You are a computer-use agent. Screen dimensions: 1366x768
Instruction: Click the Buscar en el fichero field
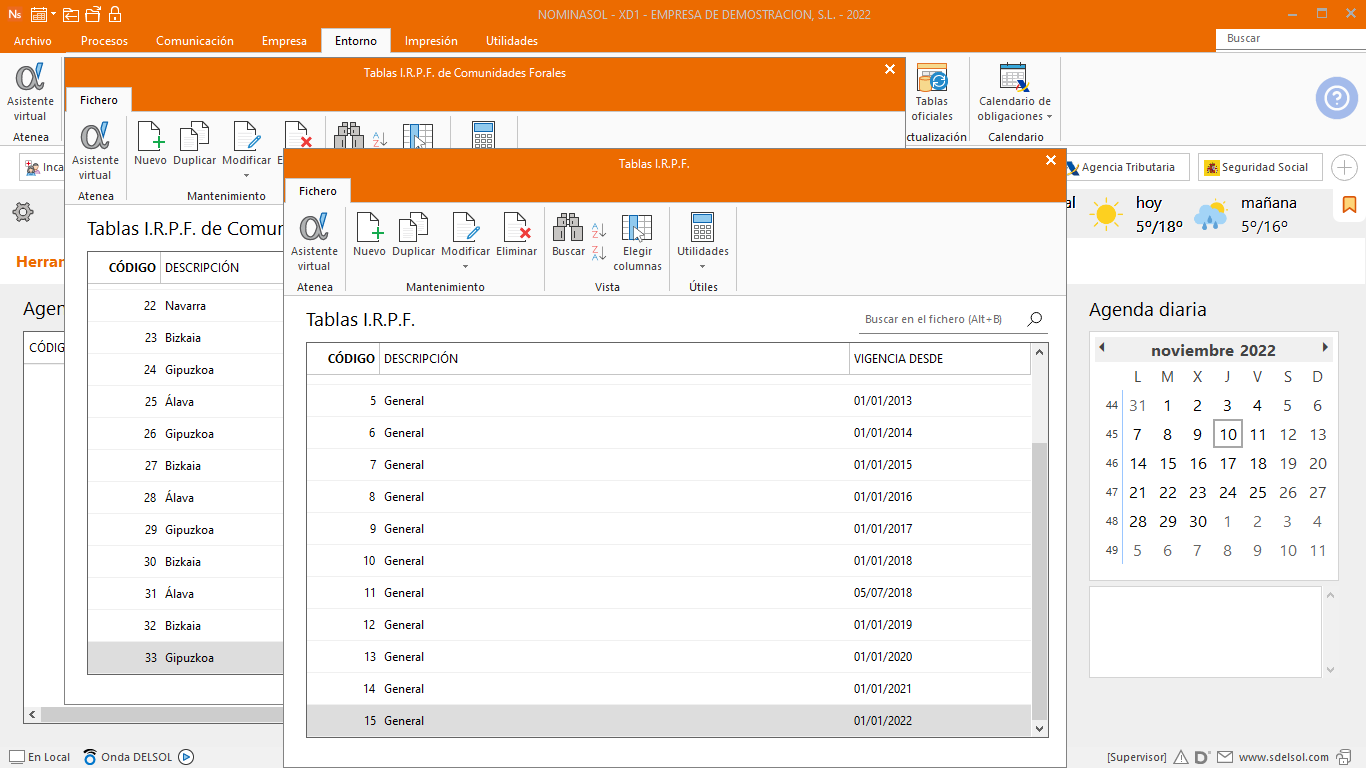coord(940,319)
